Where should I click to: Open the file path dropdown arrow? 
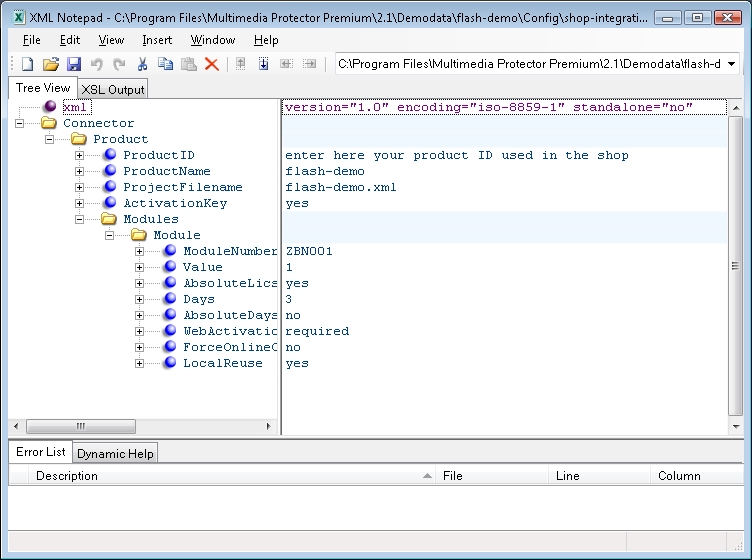732,64
